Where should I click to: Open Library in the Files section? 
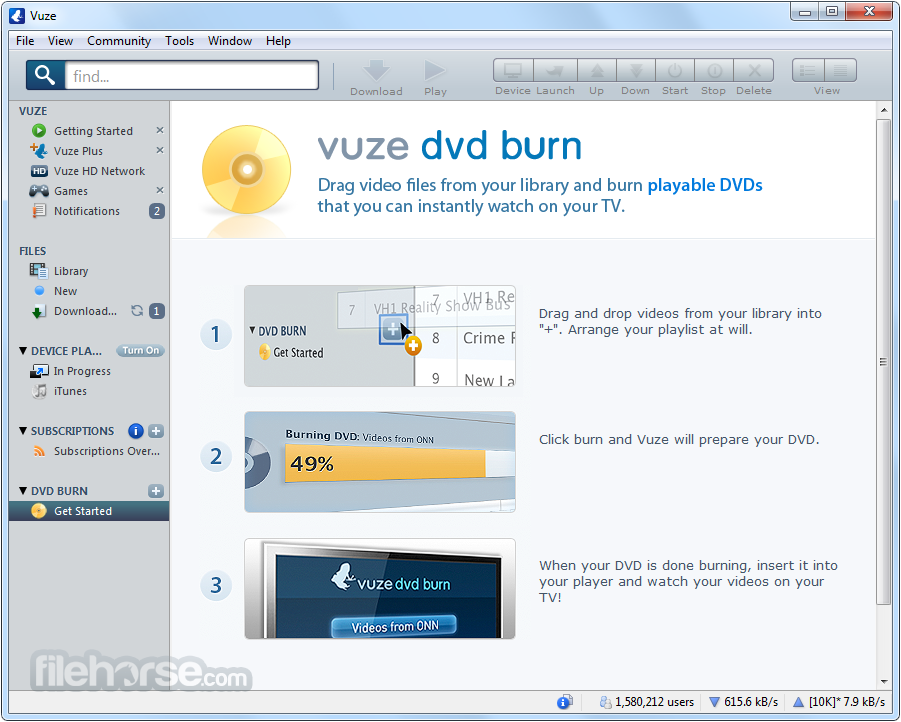pyautogui.click(x=71, y=271)
